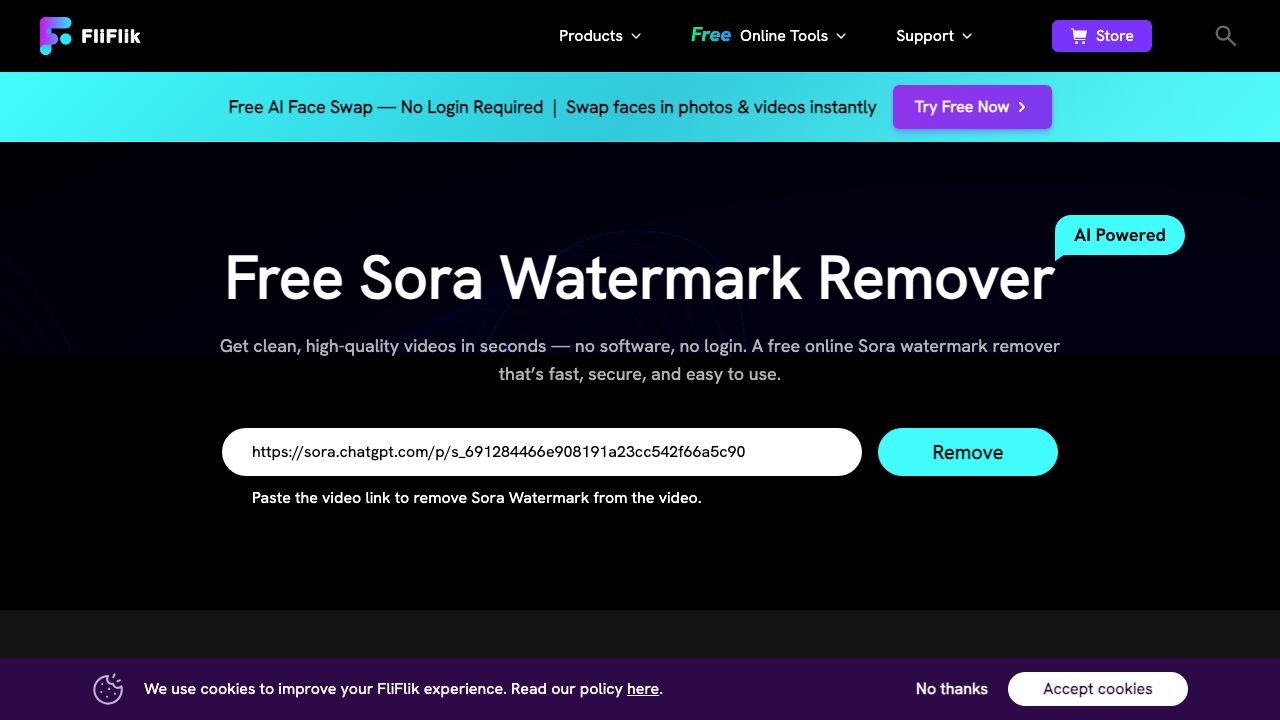Focus the Sora video link input
Screen dimensions: 1280x720
click(542, 452)
